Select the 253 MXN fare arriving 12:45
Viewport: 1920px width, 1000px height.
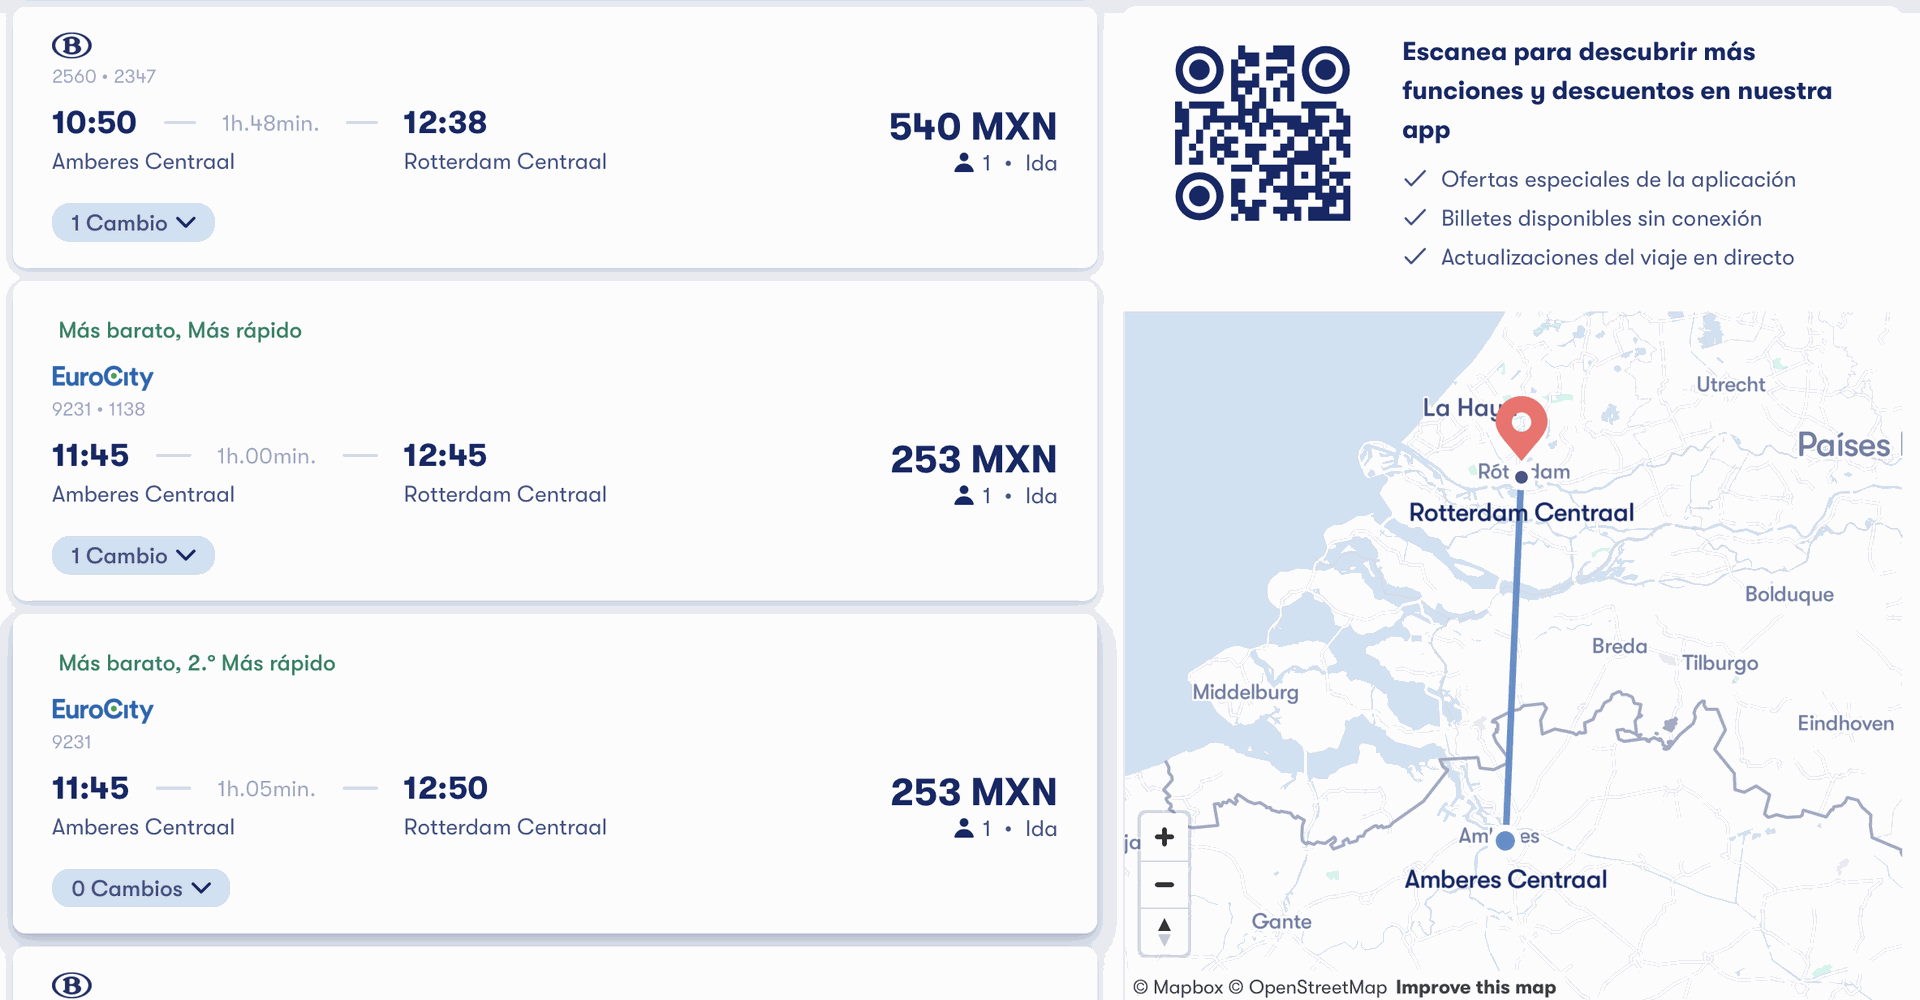(973, 460)
